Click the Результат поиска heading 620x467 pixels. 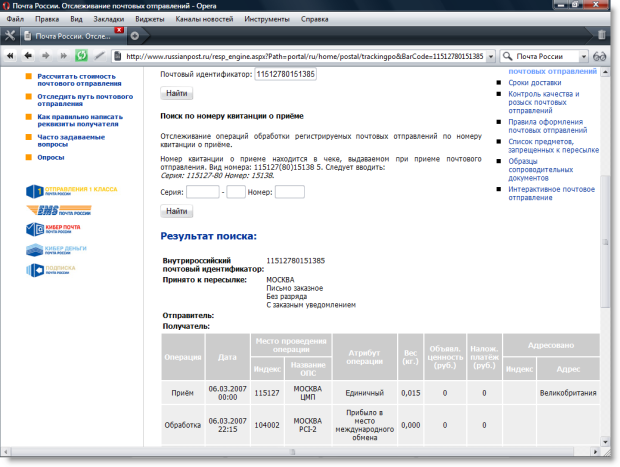[208, 236]
